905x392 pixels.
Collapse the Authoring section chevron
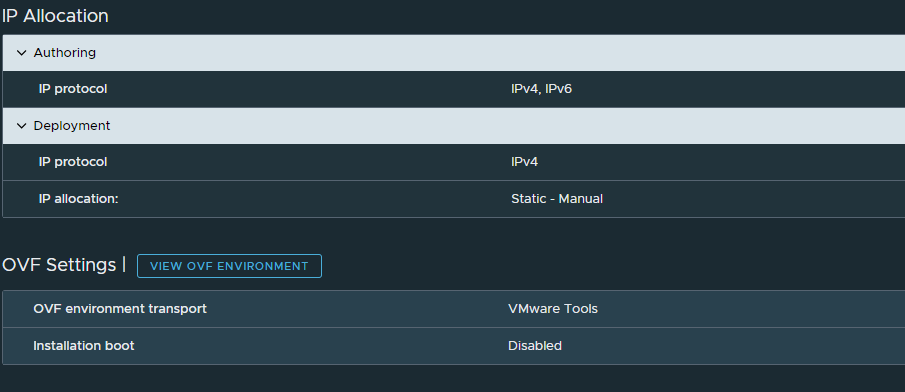click(x=21, y=53)
